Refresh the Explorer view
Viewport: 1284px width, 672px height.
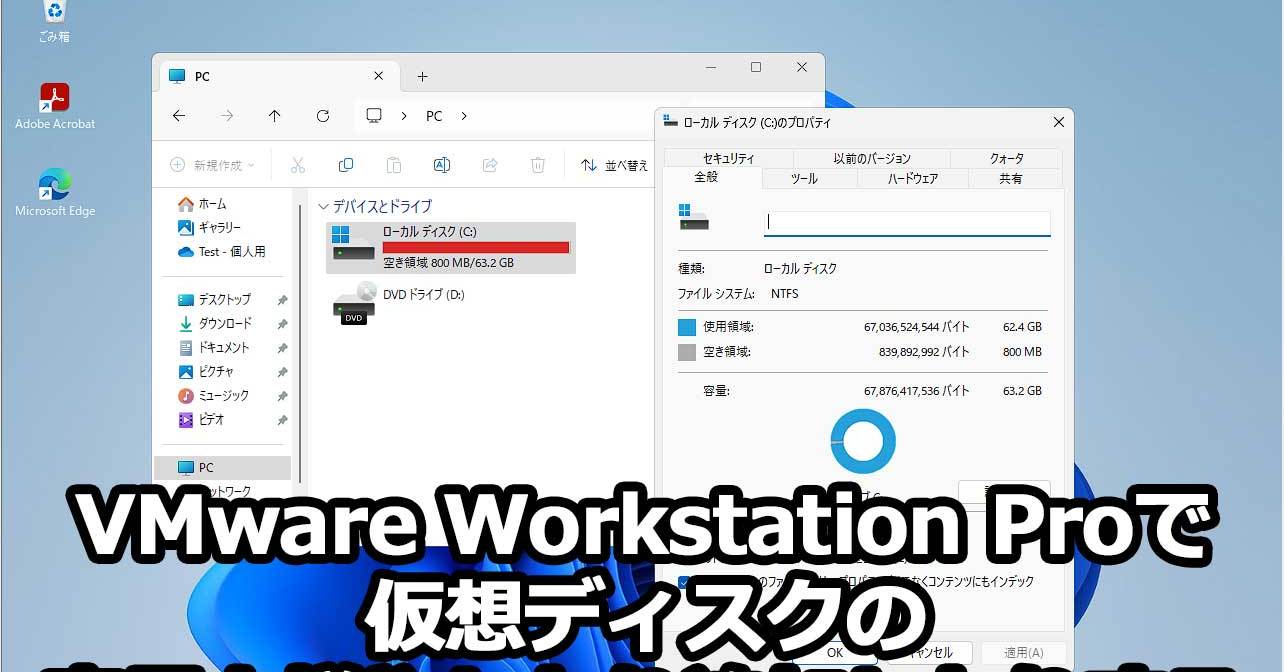tap(322, 116)
